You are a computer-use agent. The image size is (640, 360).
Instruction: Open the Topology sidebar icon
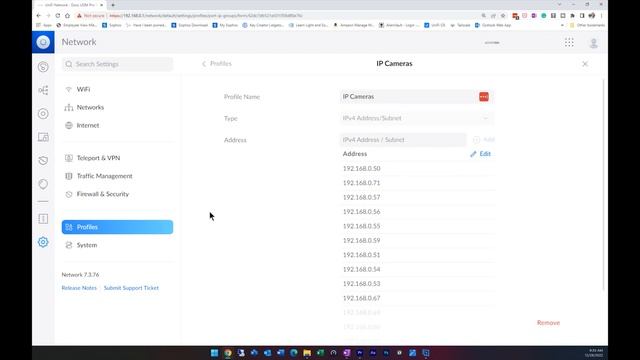tap(43, 90)
